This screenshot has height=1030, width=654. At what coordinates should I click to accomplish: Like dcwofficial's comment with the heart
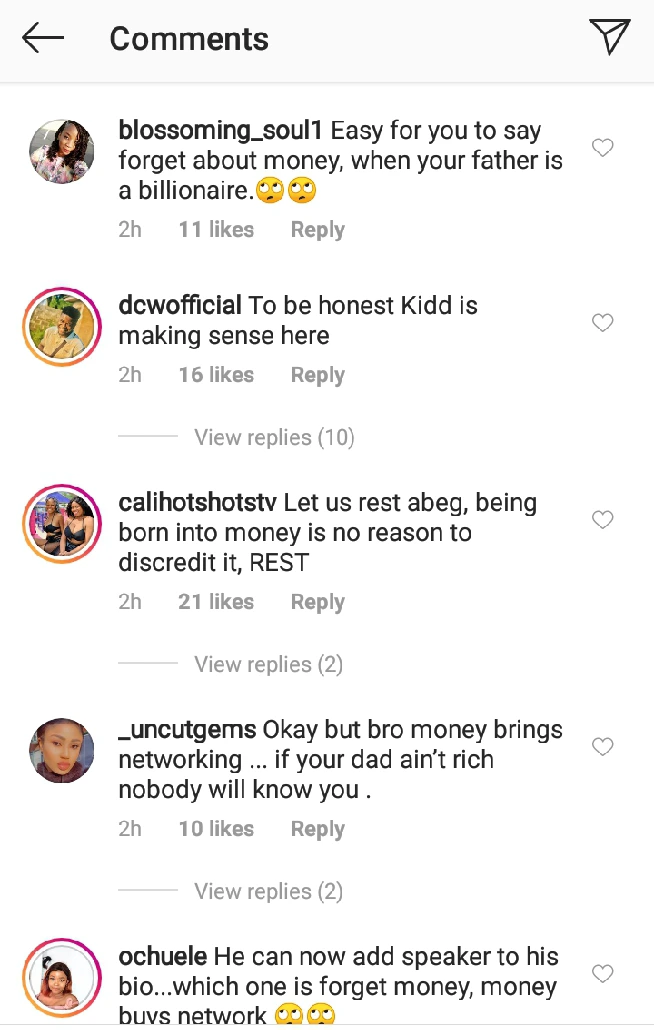click(602, 323)
